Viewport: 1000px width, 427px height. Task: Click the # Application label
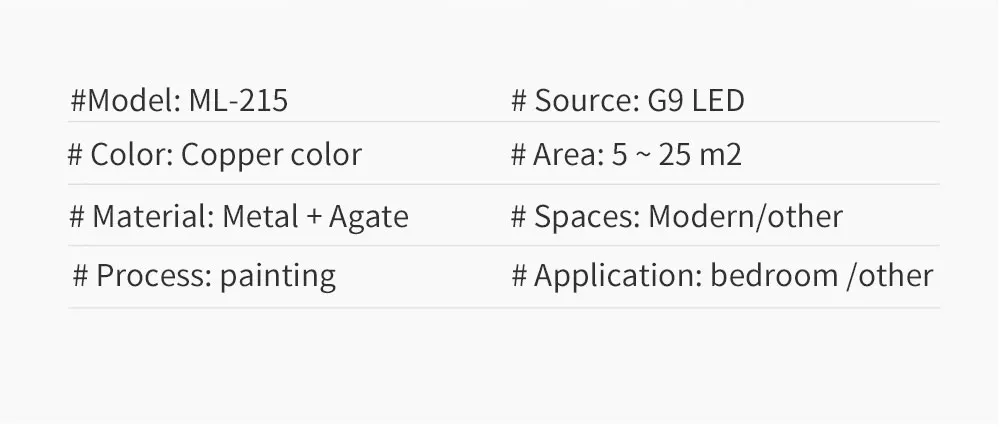point(607,277)
